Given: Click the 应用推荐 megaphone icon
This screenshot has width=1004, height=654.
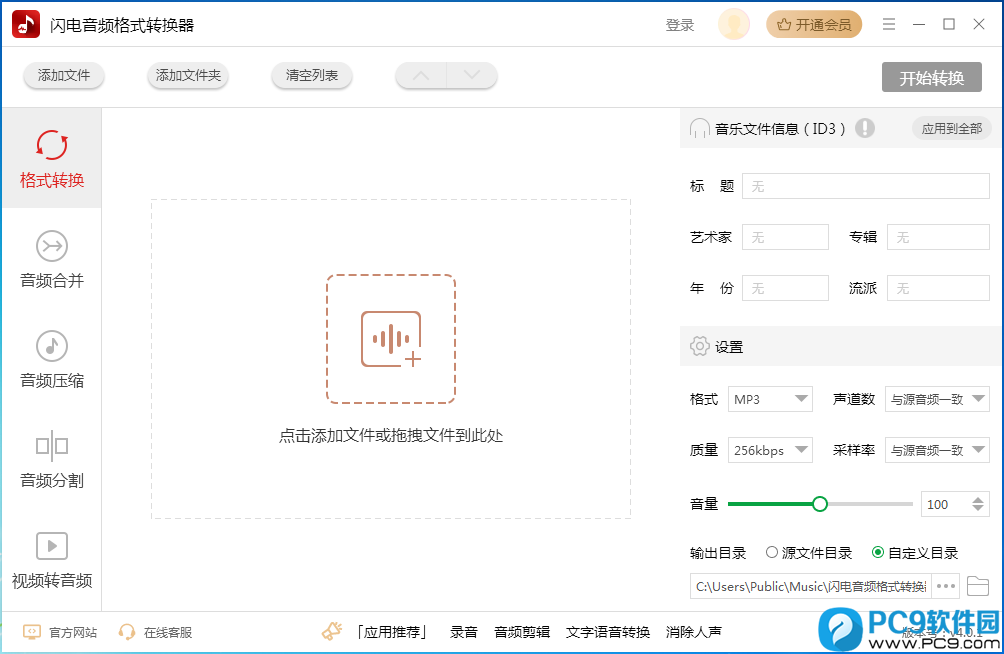Looking at the screenshot, I should 332,632.
